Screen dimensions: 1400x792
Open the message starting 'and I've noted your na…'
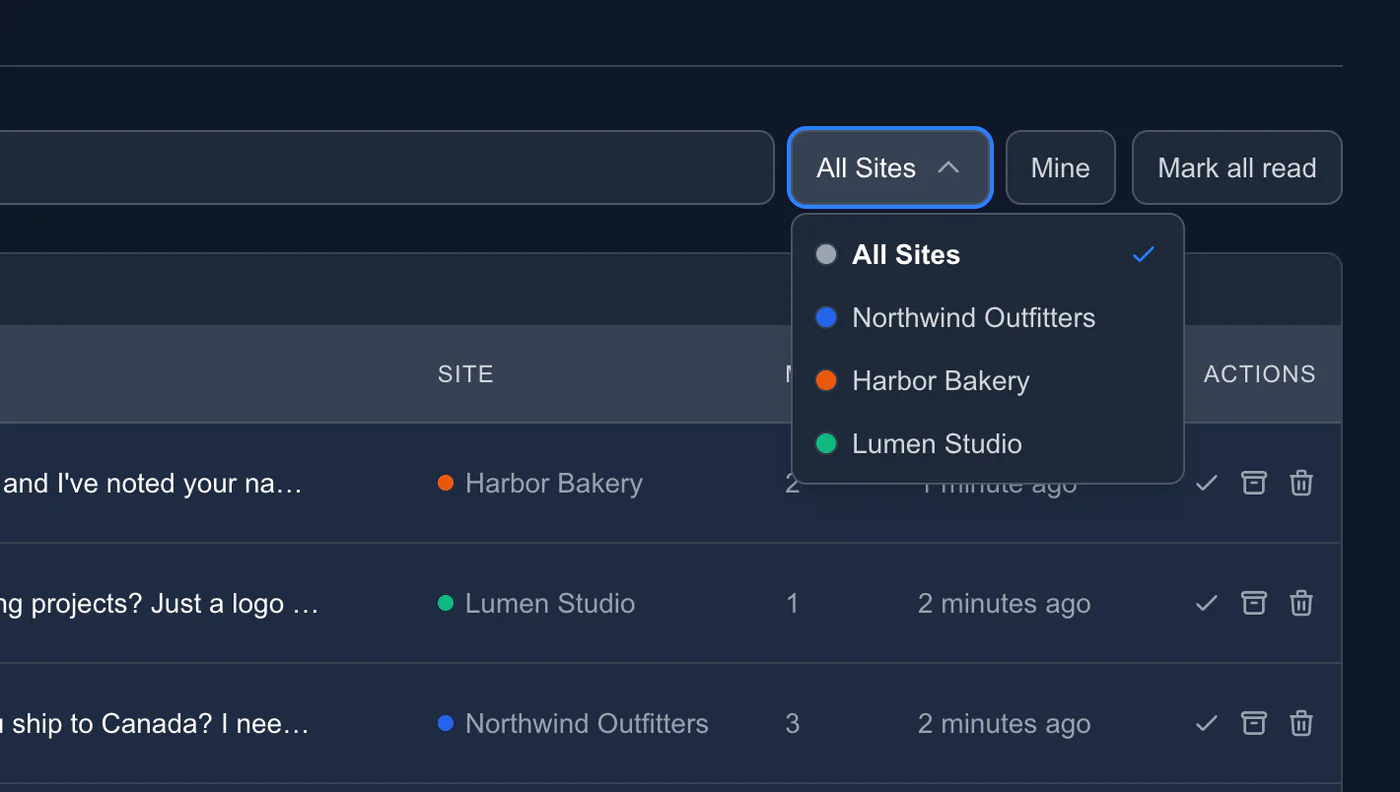click(153, 483)
